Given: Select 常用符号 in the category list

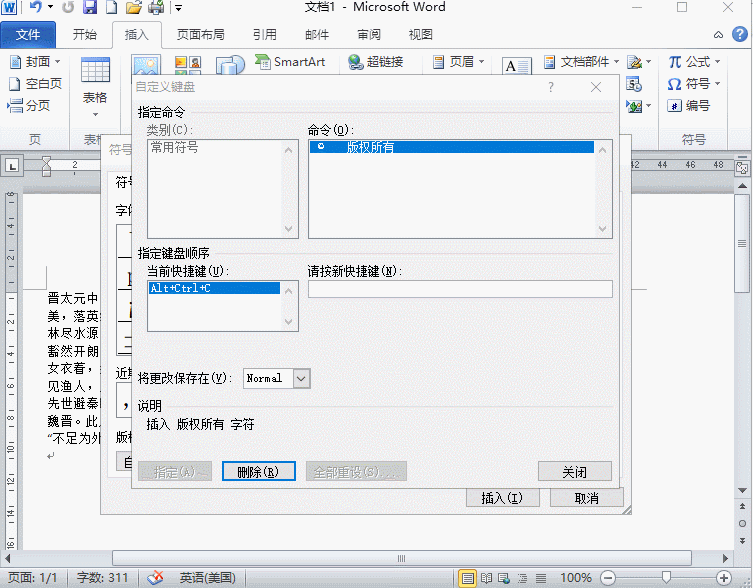Looking at the screenshot, I should point(175,147).
